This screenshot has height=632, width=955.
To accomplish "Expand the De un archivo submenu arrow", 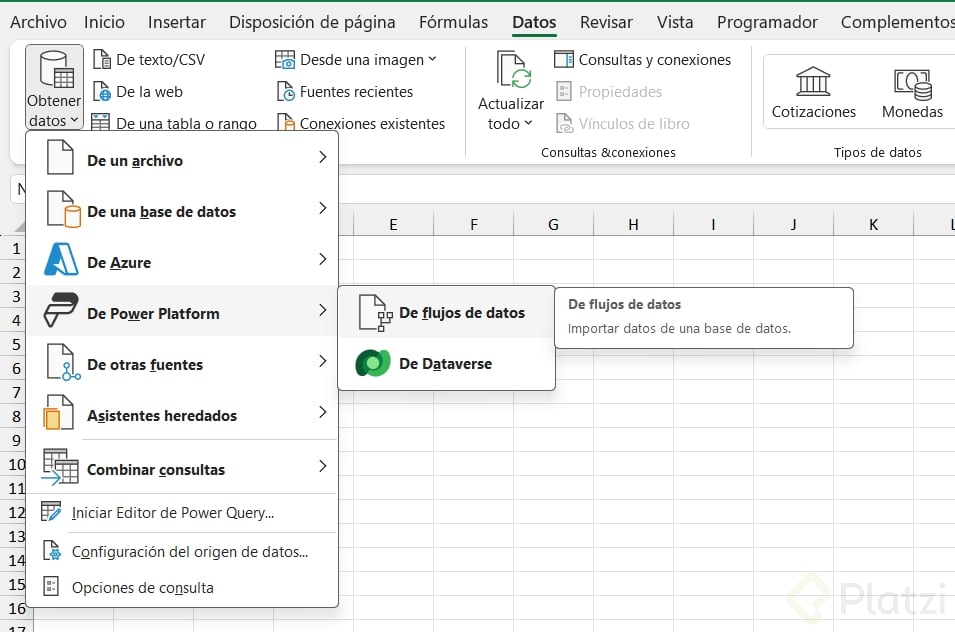I will 322,158.
